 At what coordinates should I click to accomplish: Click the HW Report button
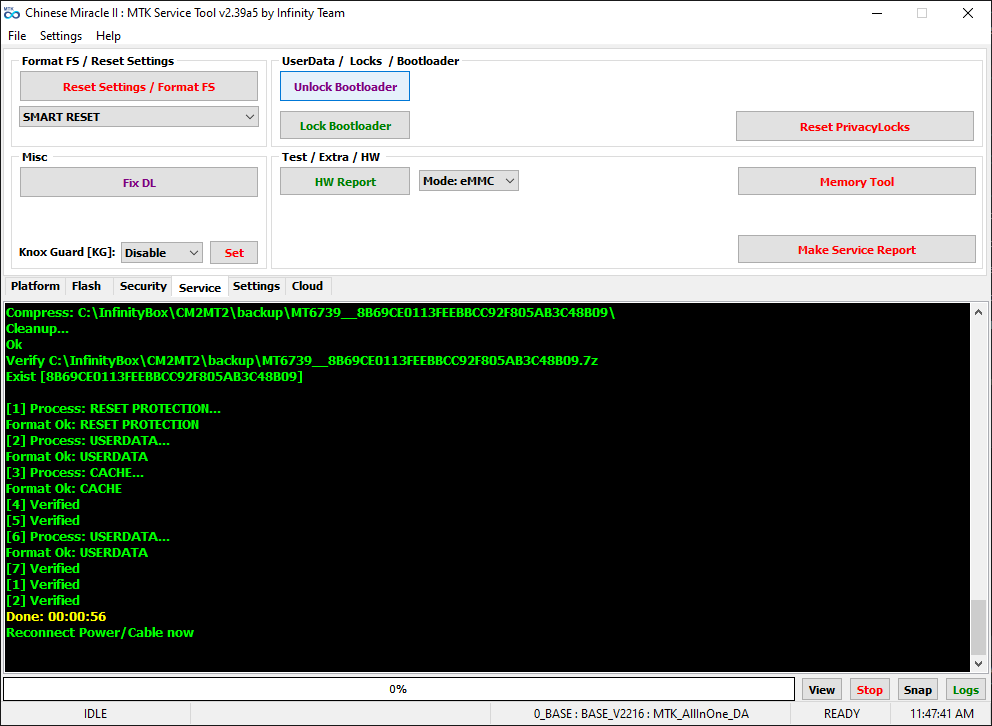(x=345, y=182)
